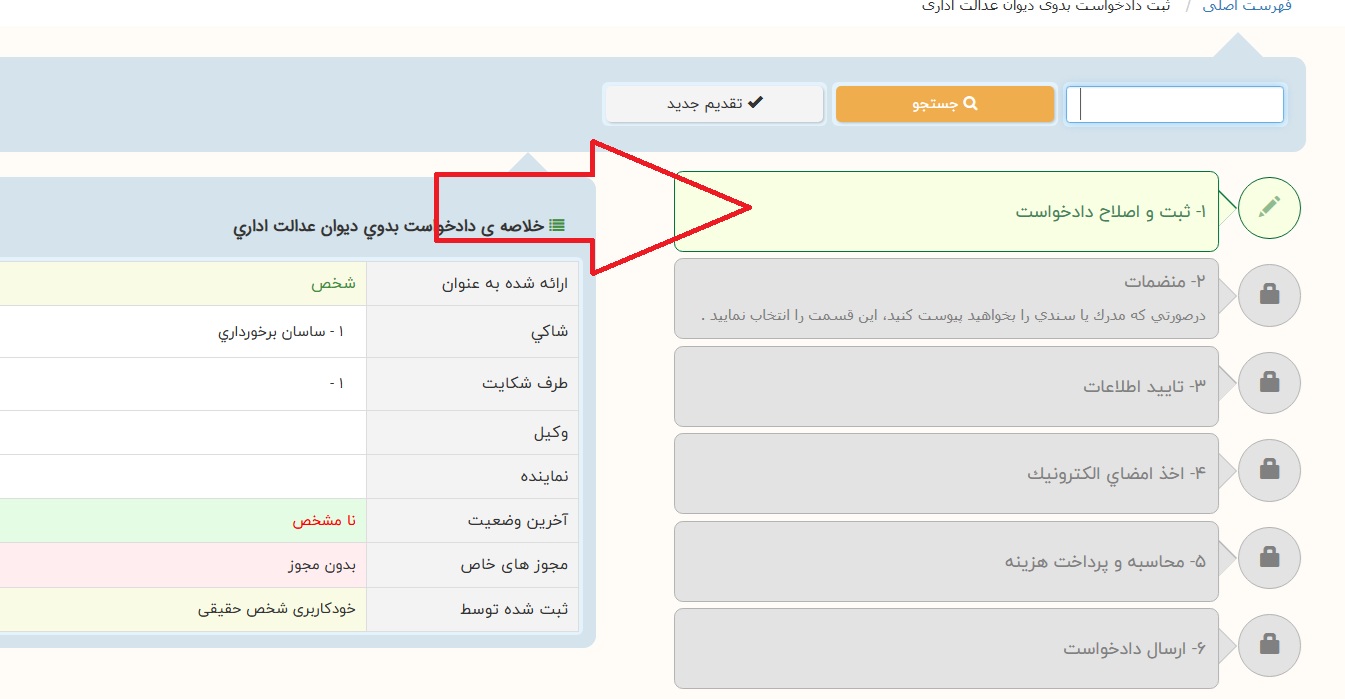1345x699 pixels.
Task: Click the آخرين وضعيت row label
Action: tap(518, 521)
